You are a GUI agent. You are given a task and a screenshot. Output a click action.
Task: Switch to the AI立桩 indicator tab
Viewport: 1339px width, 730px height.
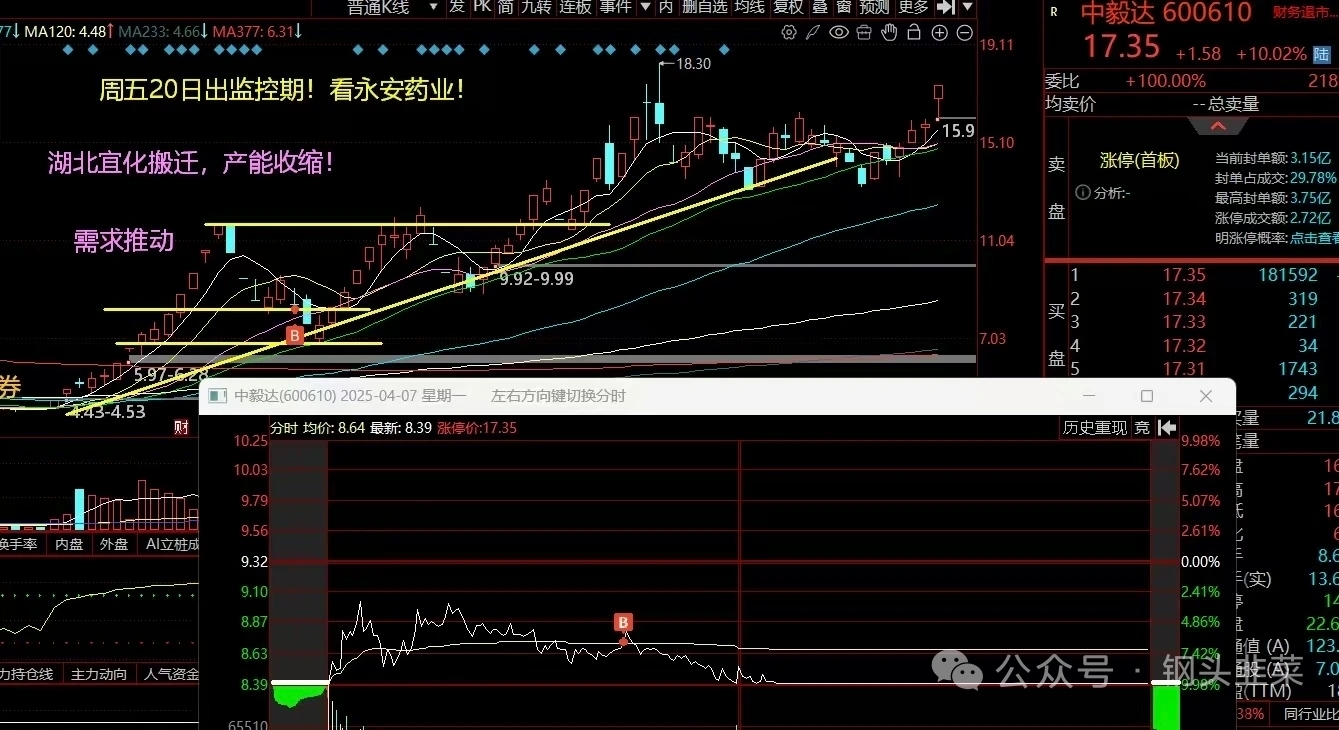coord(170,545)
